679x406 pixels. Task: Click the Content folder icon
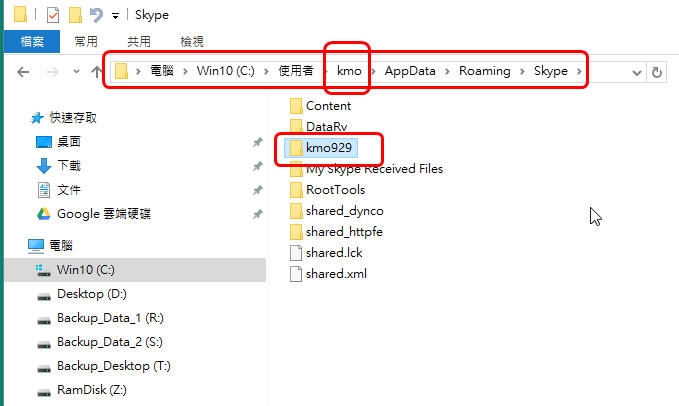[x=296, y=106]
